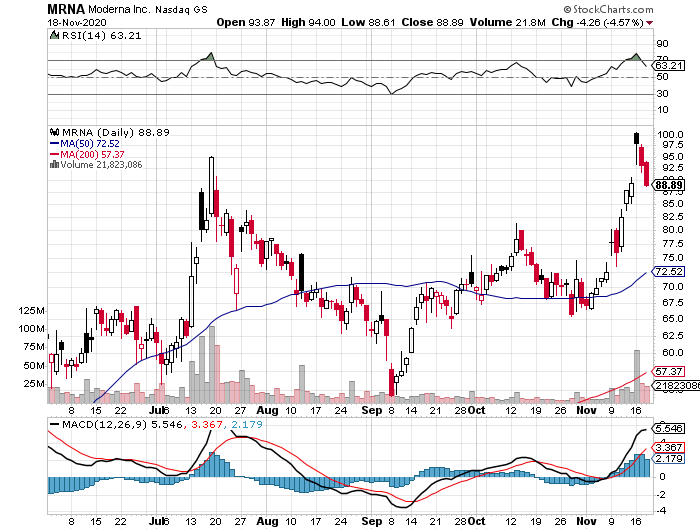This screenshot has width=700, height=530.
Task: Click the 2.179 MACD histogram axis tag
Action: tap(669, 459)
